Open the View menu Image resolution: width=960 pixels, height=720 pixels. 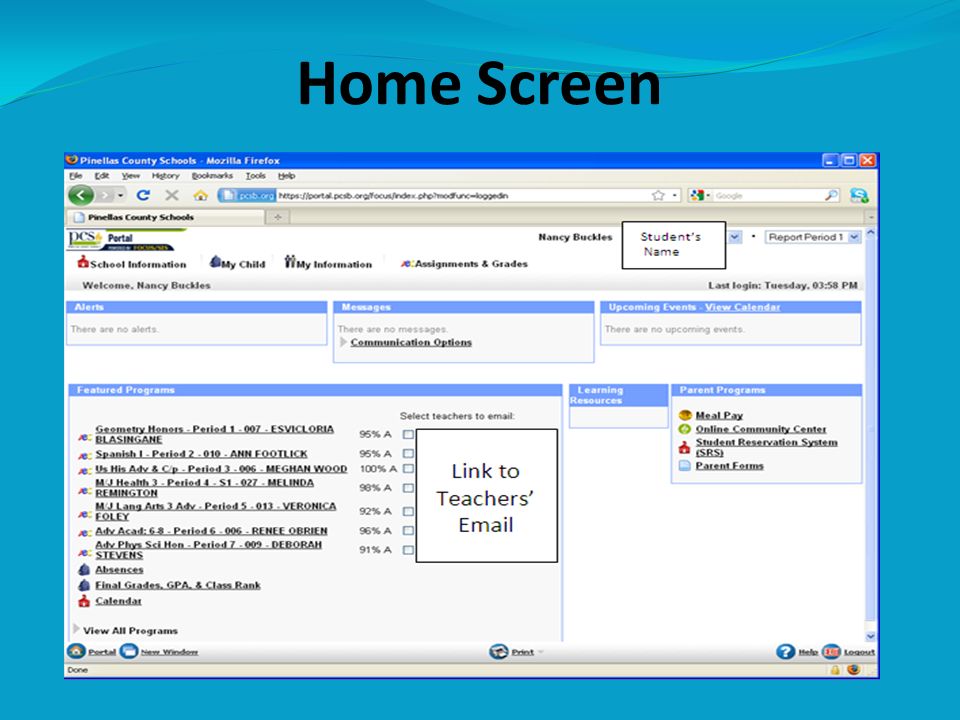click(x=130, y=176)
